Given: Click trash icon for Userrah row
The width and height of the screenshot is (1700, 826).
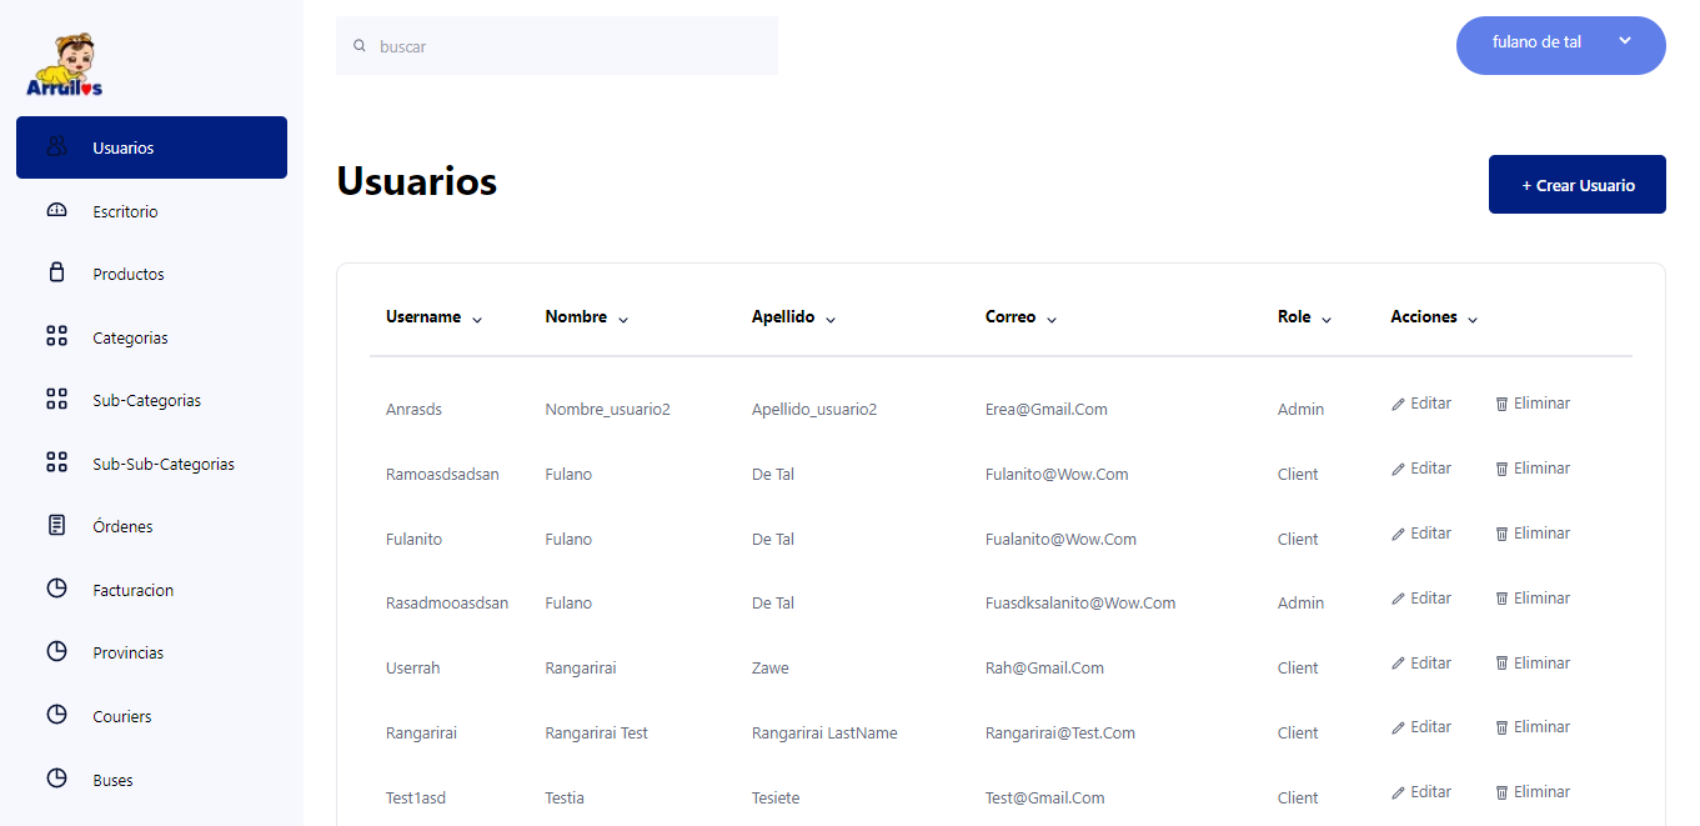Looking at the screenshot, I should point(1501,663).
